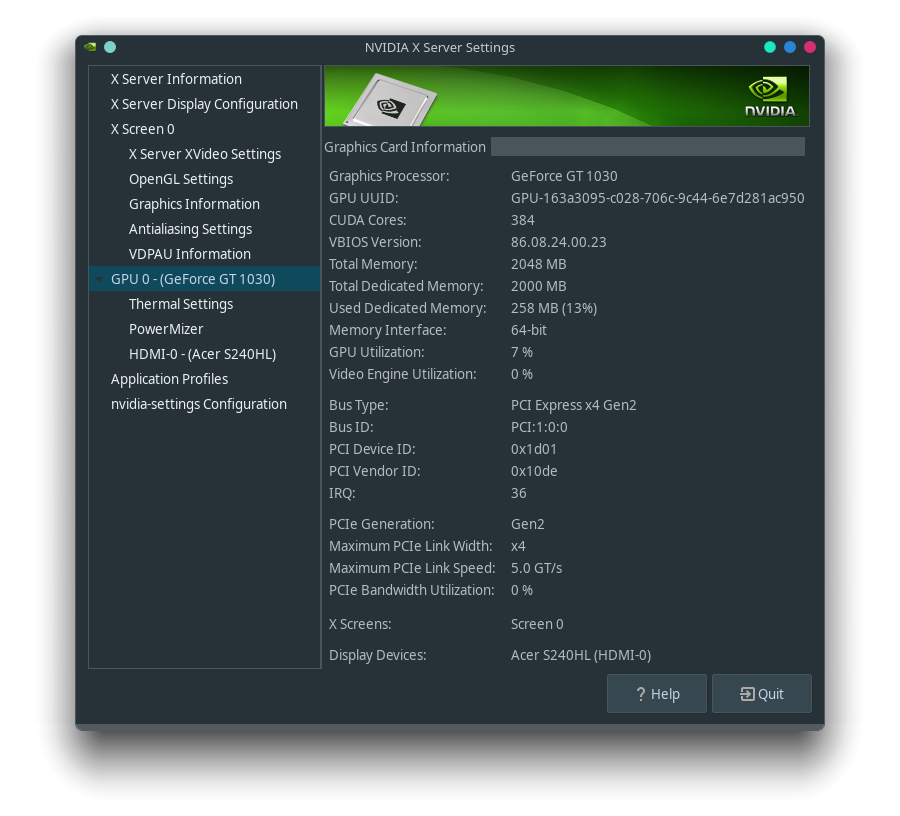The image size is (900, 816).
Task: Click IRQ value 36
Action: (518, 494)
